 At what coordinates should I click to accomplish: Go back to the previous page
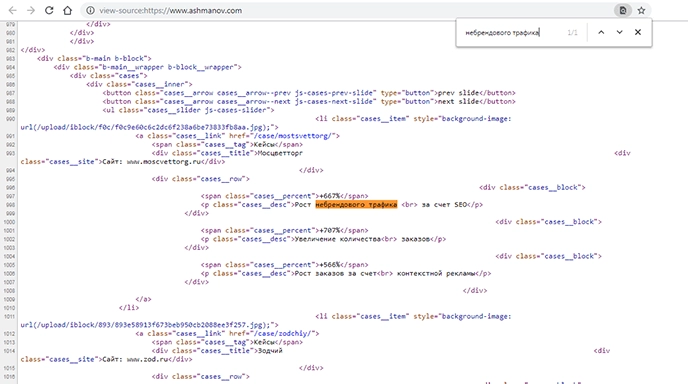pyautogui.click(x=12, y=10)
